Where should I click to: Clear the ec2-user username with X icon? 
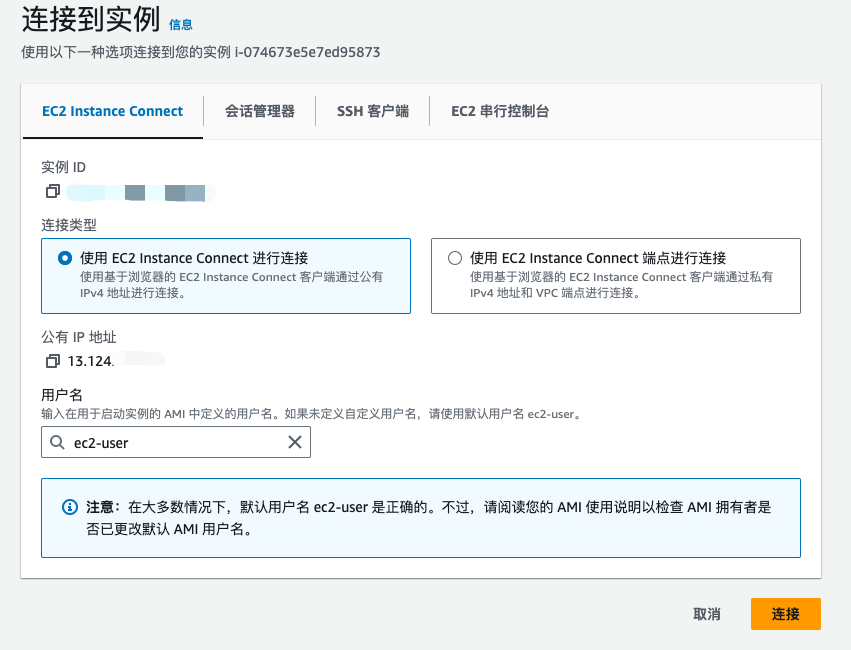295,442
